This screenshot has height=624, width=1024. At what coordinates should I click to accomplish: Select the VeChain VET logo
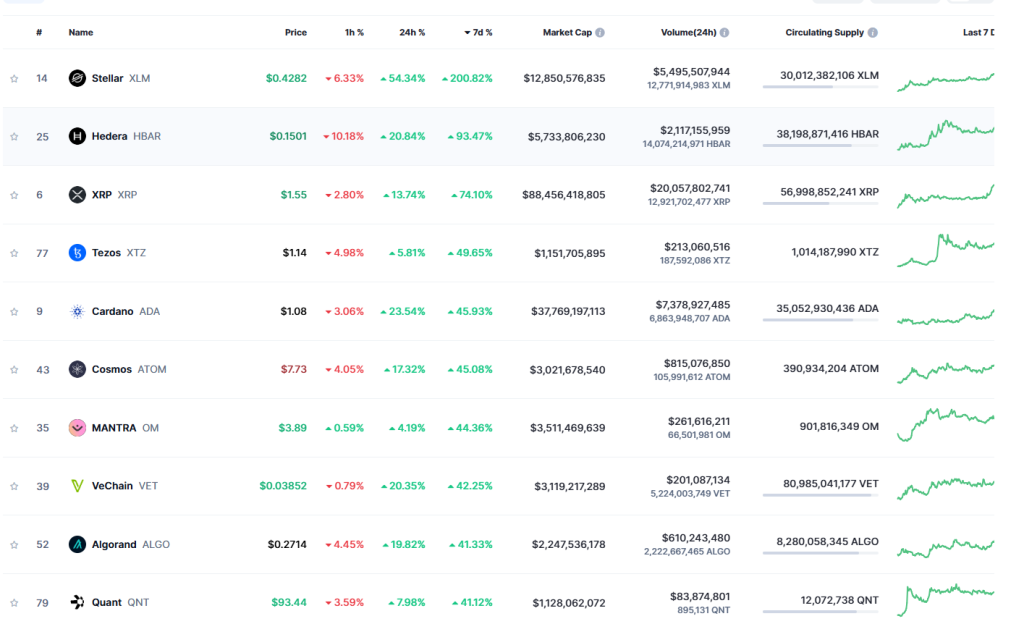(x=76, y=486)
